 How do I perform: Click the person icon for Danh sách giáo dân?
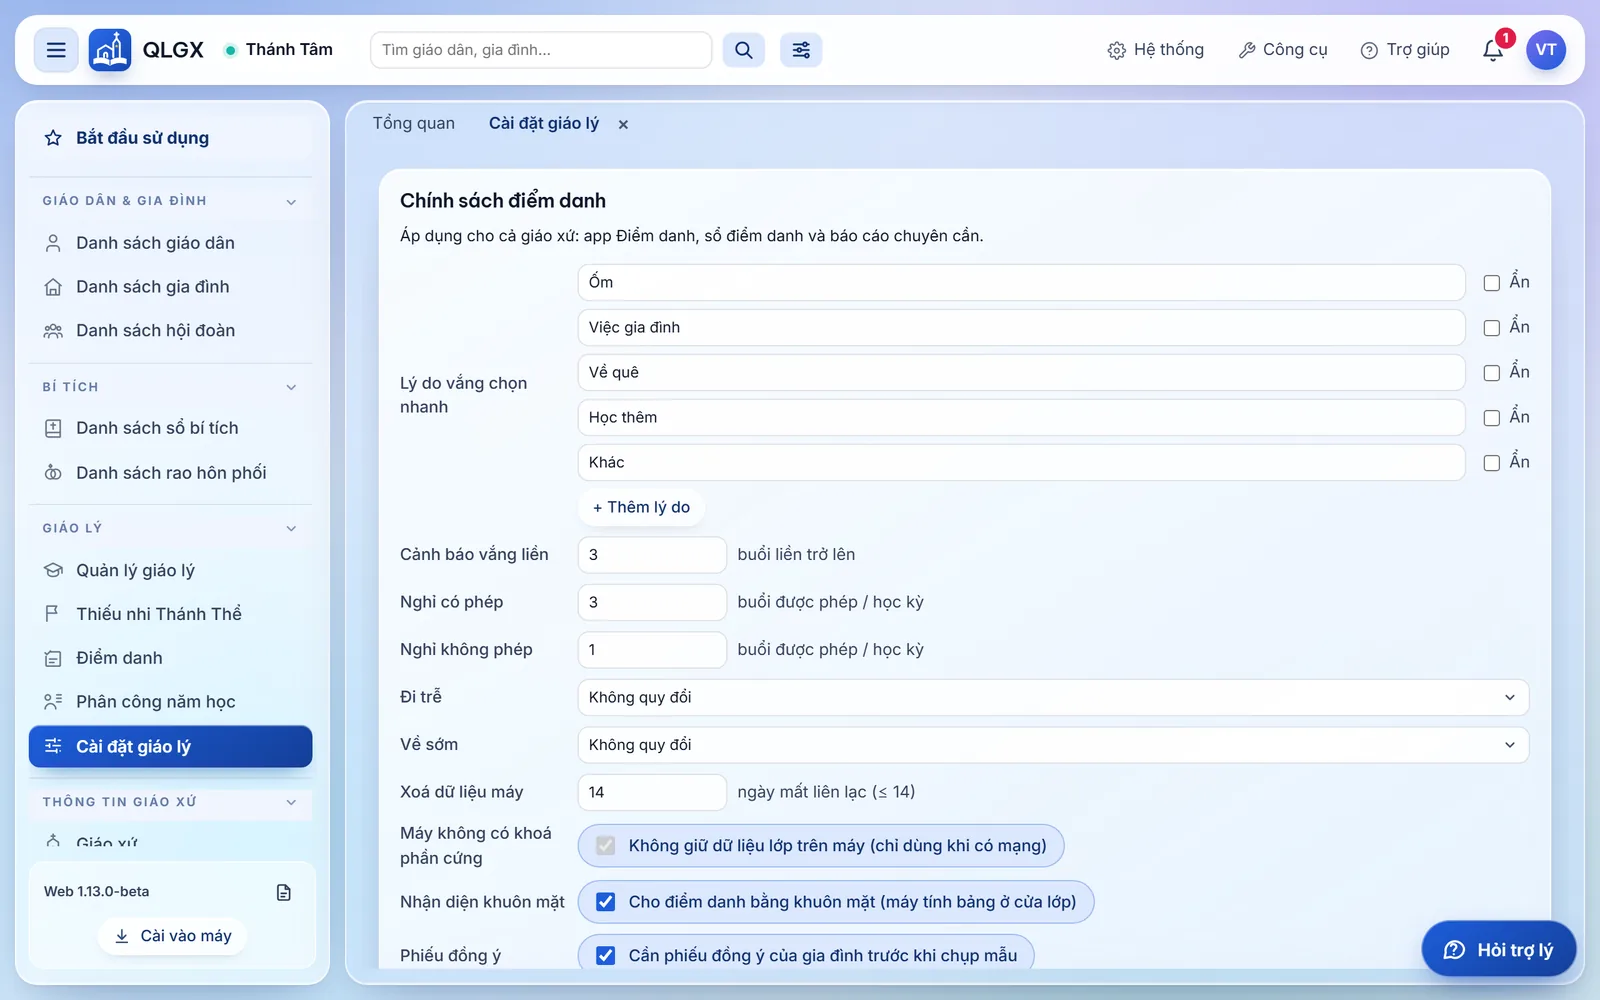pyautogui.click(x=53, y=243)
